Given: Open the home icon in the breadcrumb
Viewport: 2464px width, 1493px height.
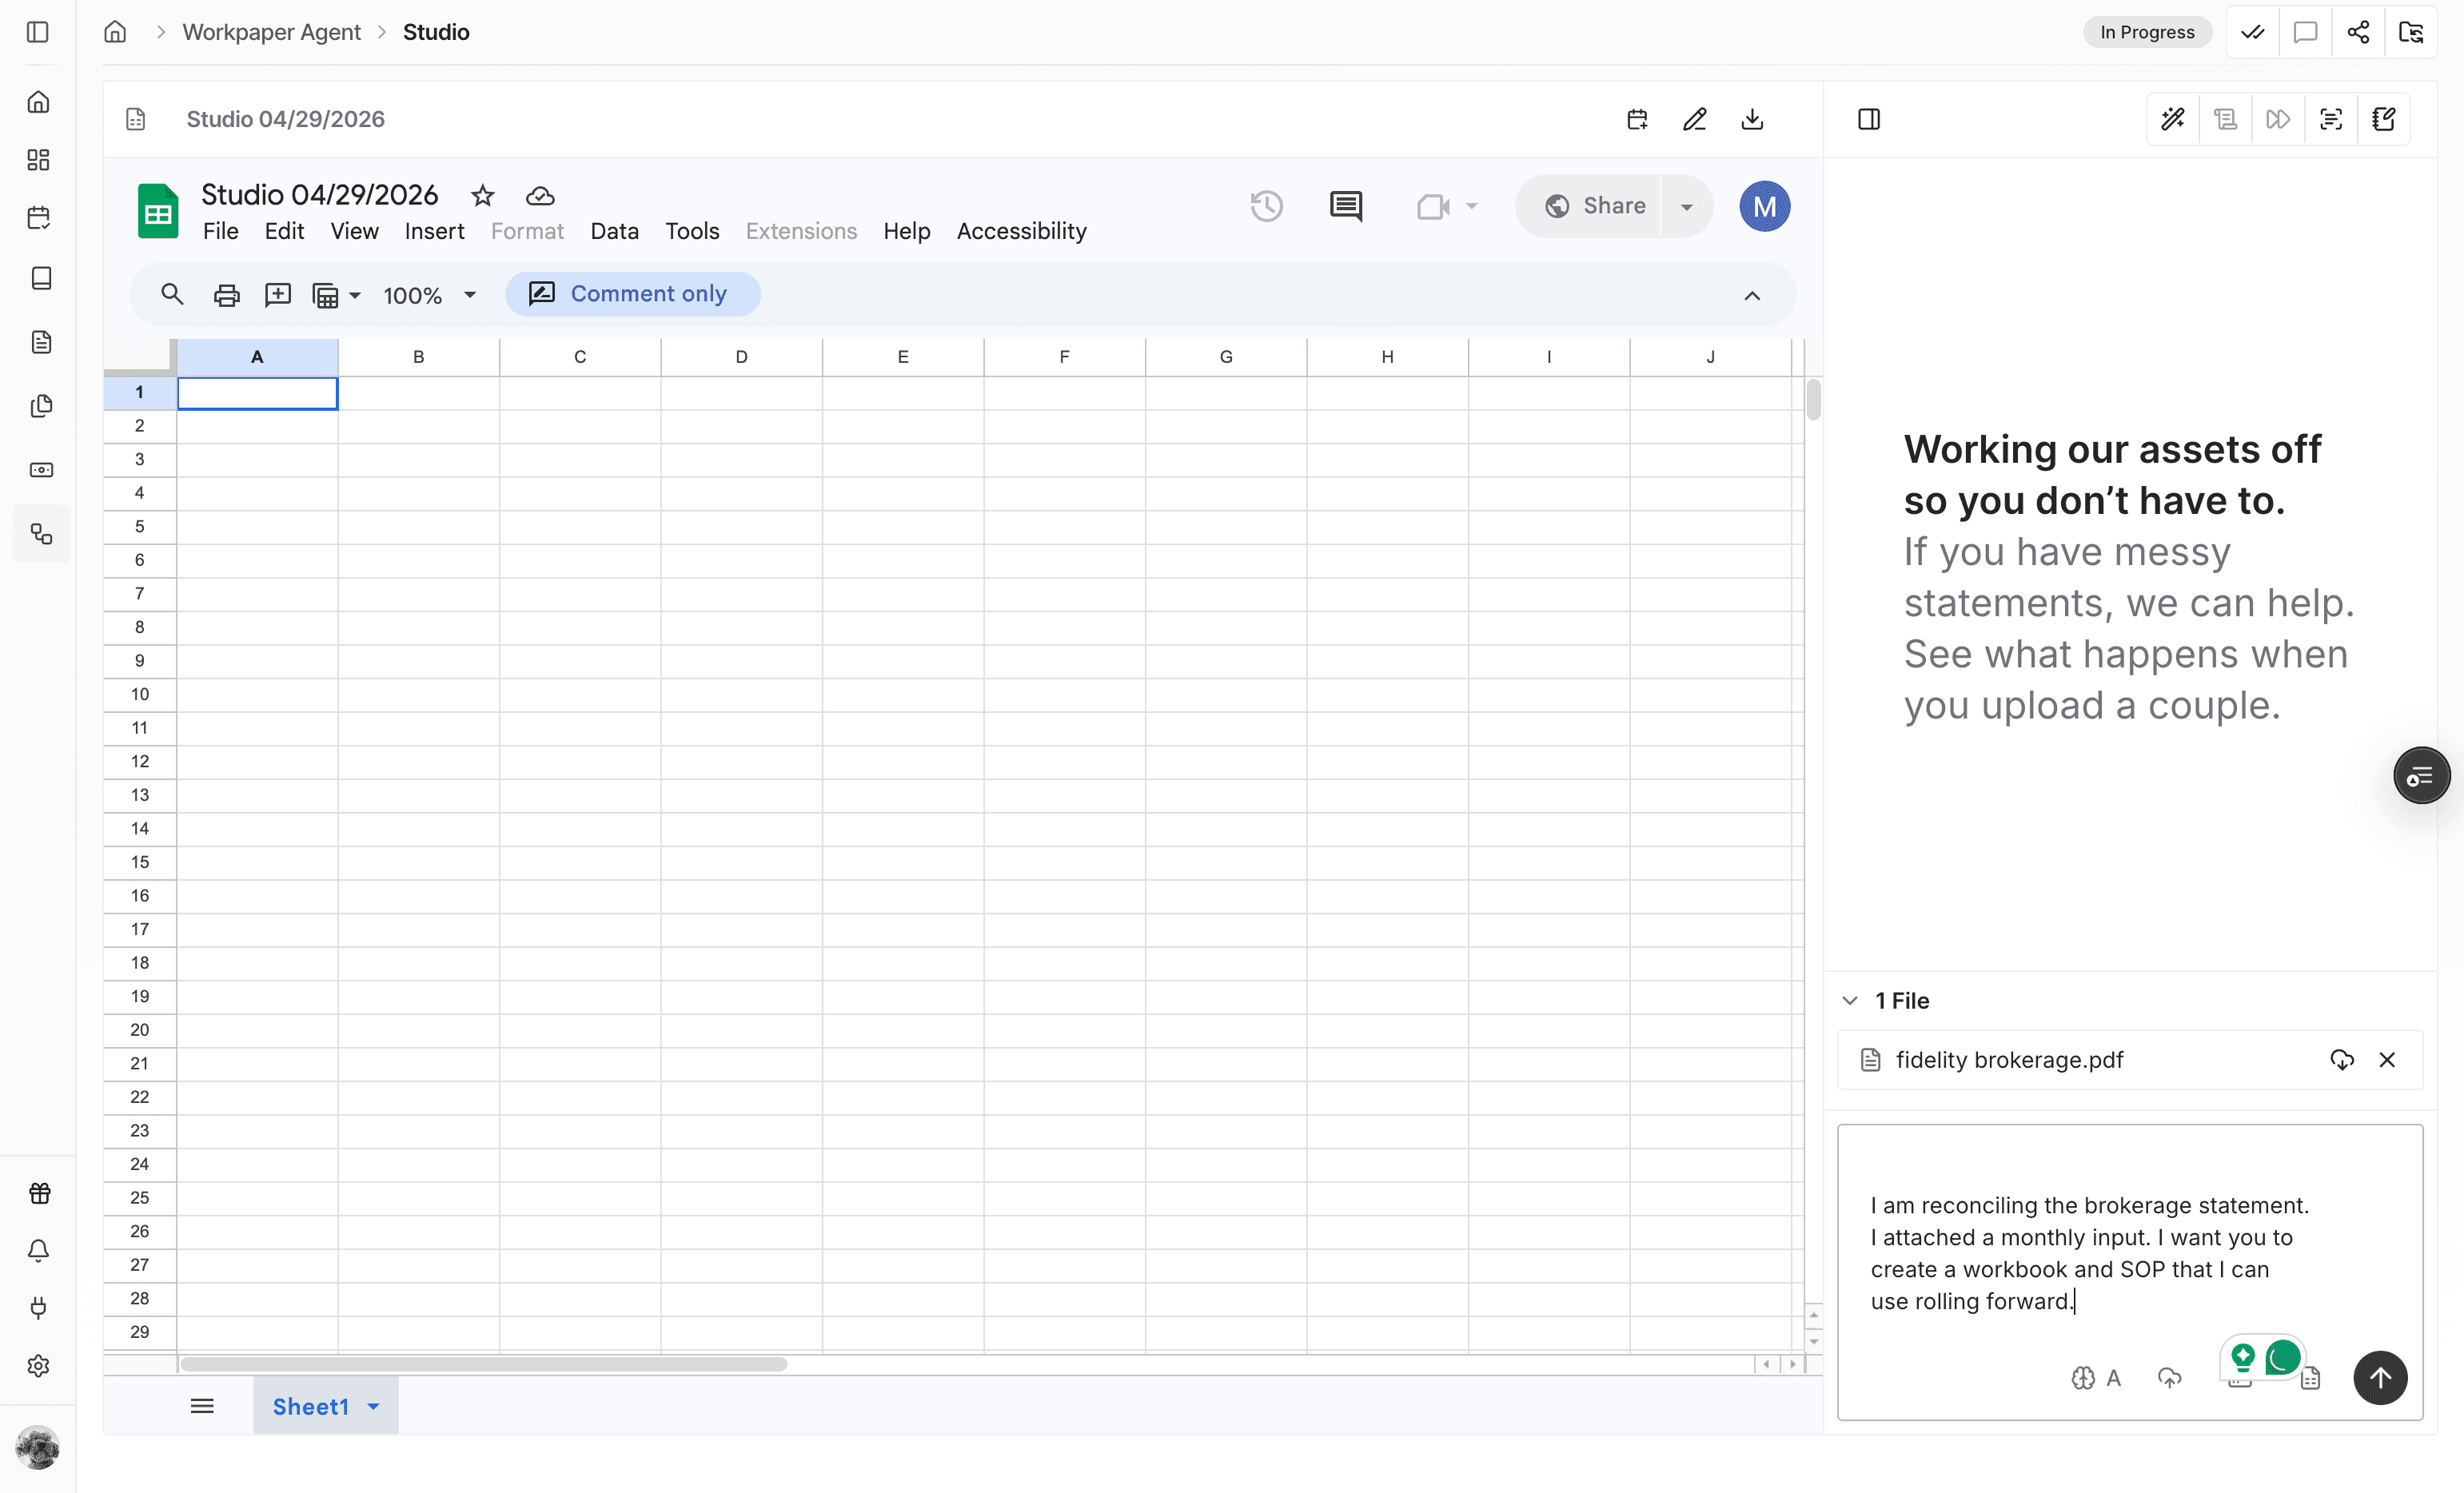Looking at the screenshot, I should tap(115, 32).
